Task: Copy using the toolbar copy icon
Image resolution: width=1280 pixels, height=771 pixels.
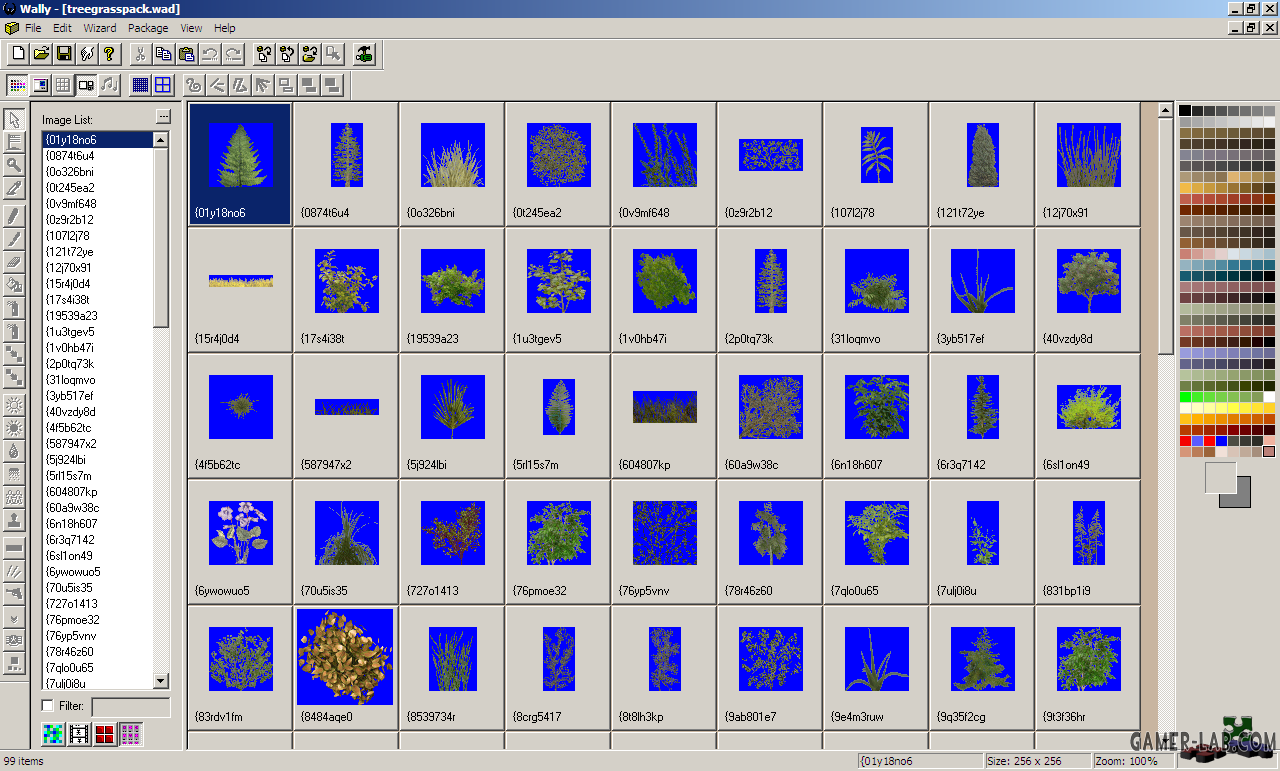Action: (x=164, y=54)
